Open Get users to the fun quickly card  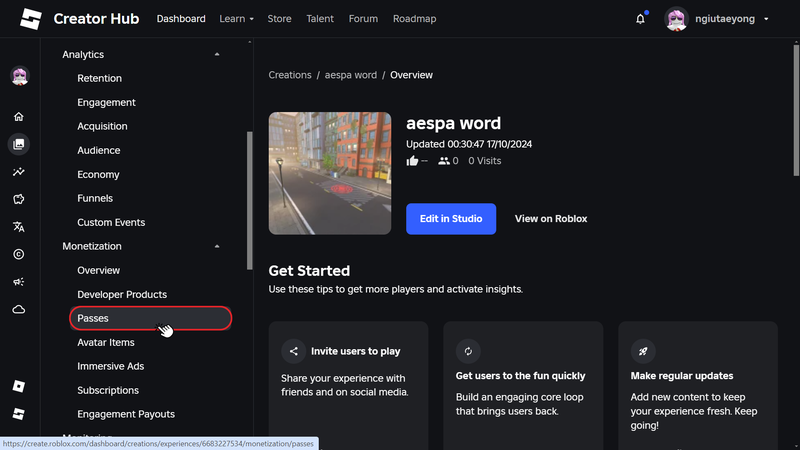tap(523, 386)
